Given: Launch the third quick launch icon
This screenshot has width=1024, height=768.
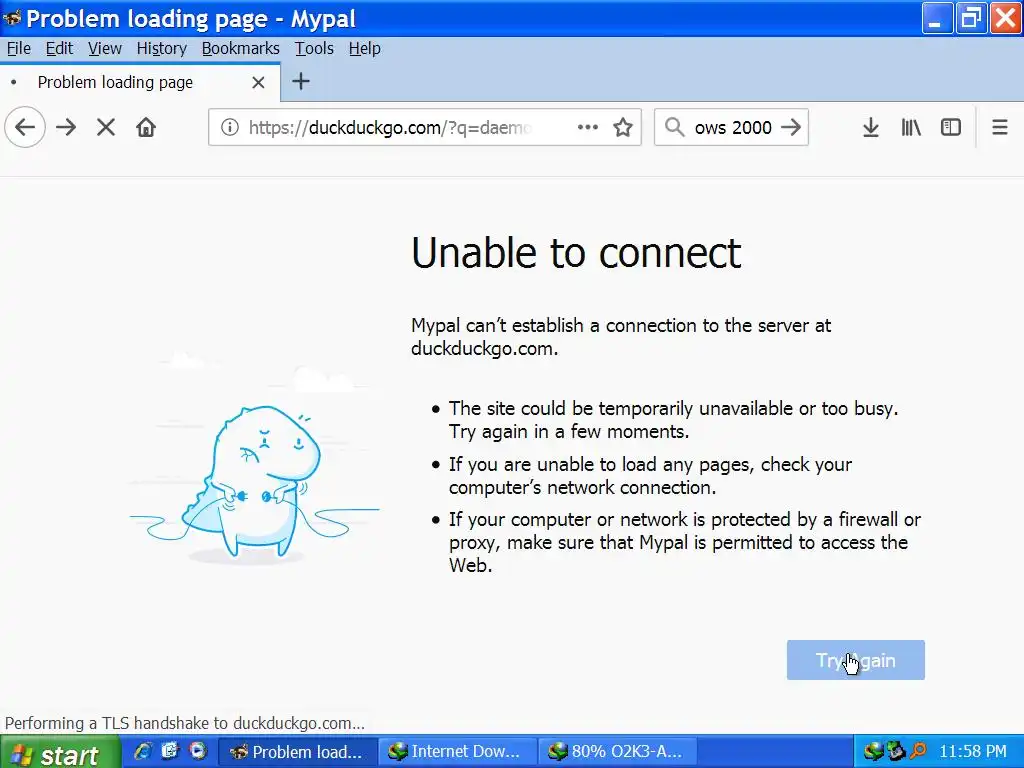Looking at the screenshot, I should pos(198,751).
